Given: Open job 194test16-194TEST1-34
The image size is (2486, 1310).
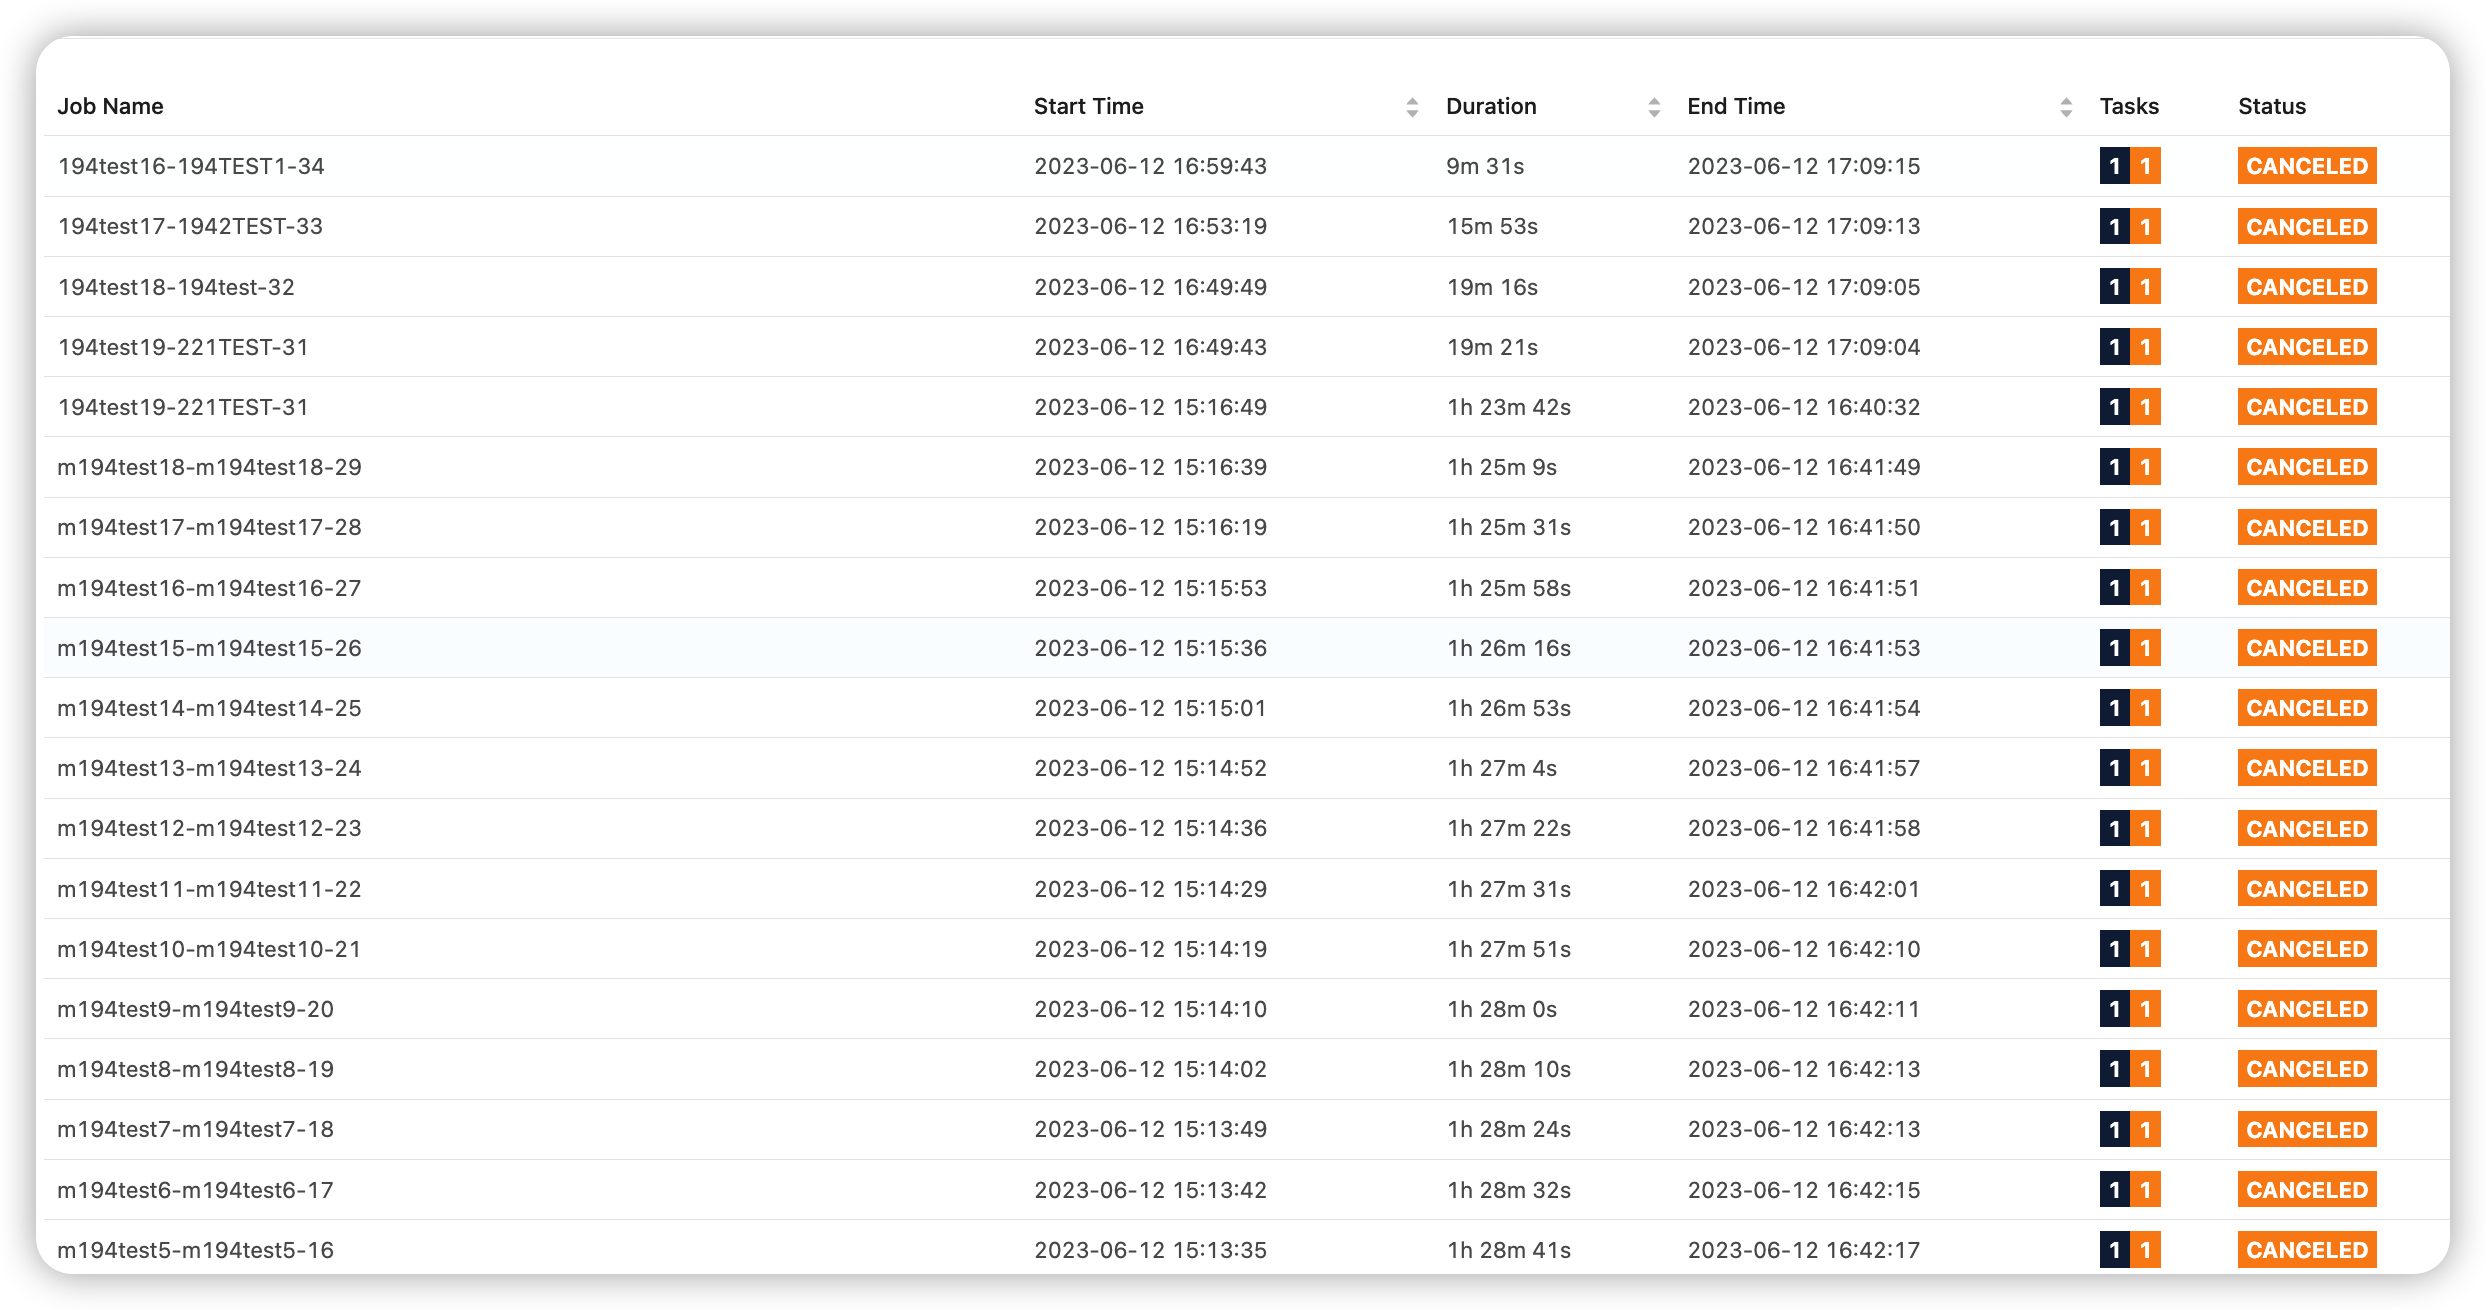Looking at the screenshot, I should click(x=191, y=166).
